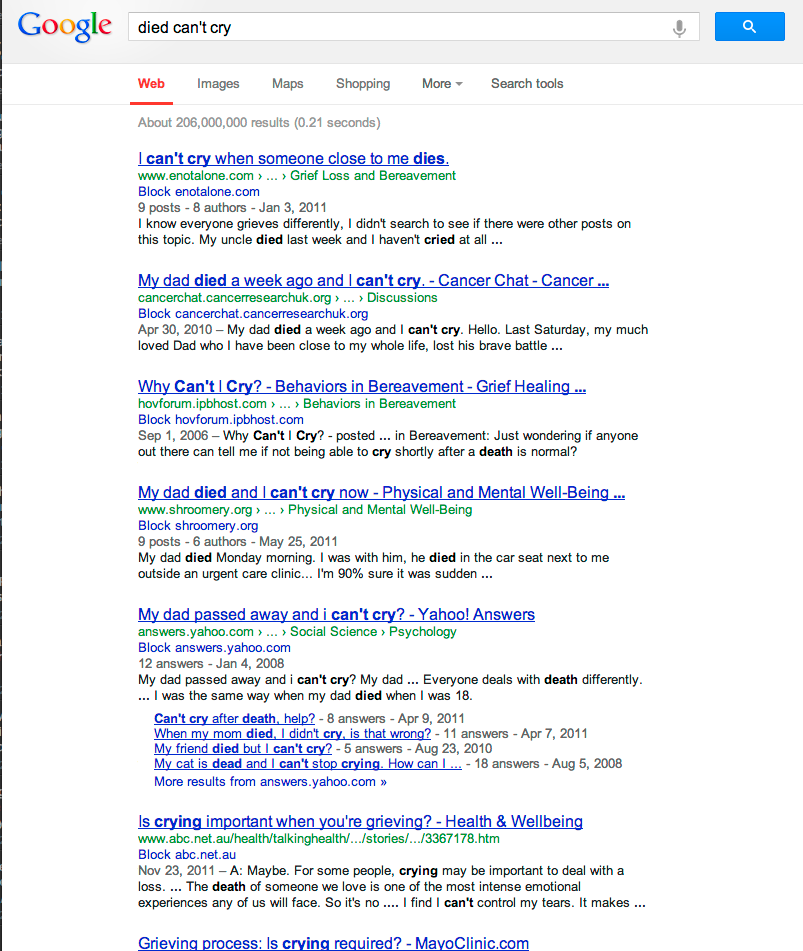Open the Yahoo Answers "My dad passed away" result

pos(336,614)
